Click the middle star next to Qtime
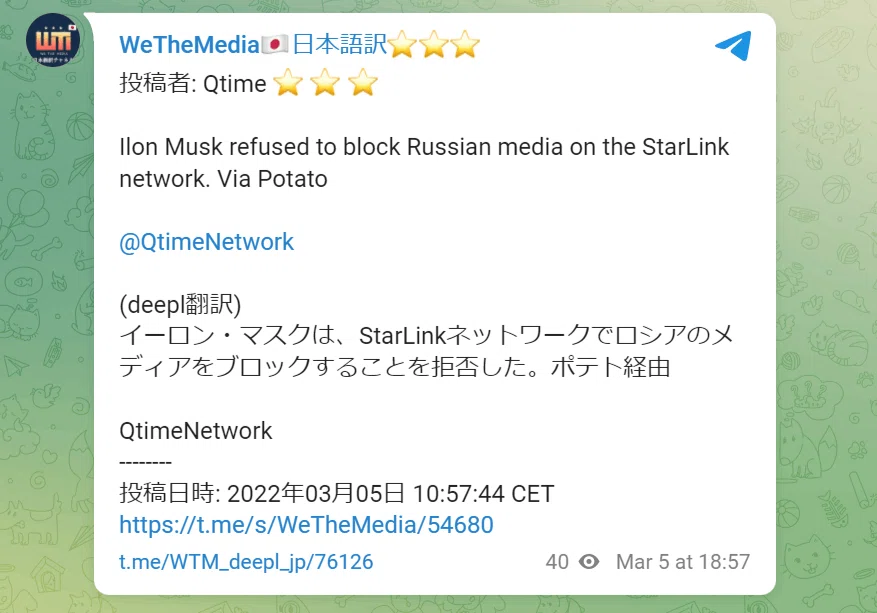877x613 pixels. 325,83
